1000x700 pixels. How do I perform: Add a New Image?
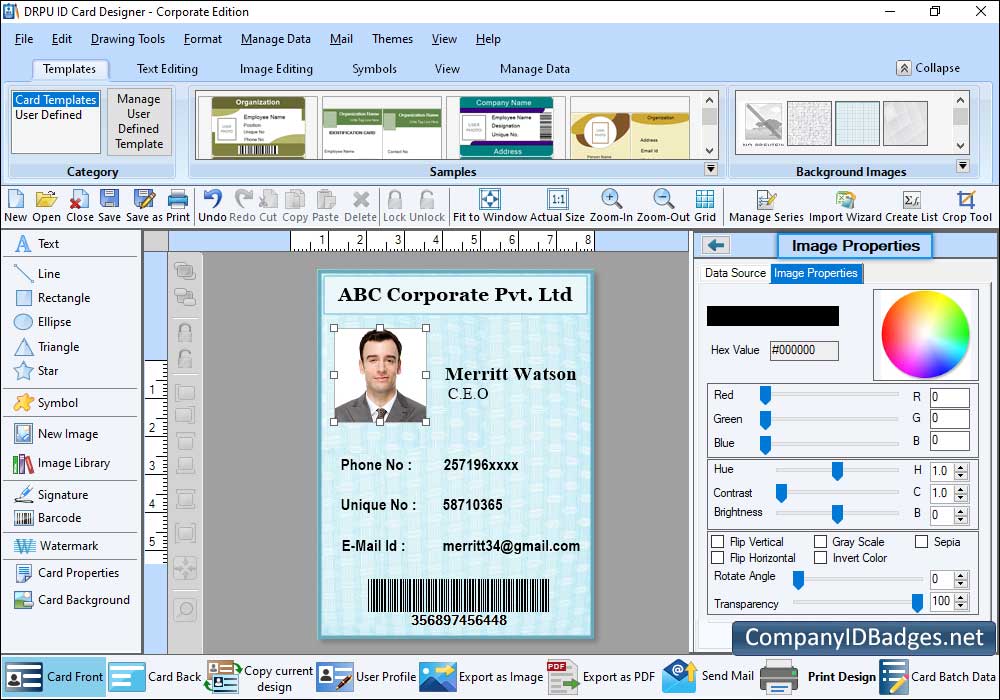pyautogui.click(x=55, y=434)
